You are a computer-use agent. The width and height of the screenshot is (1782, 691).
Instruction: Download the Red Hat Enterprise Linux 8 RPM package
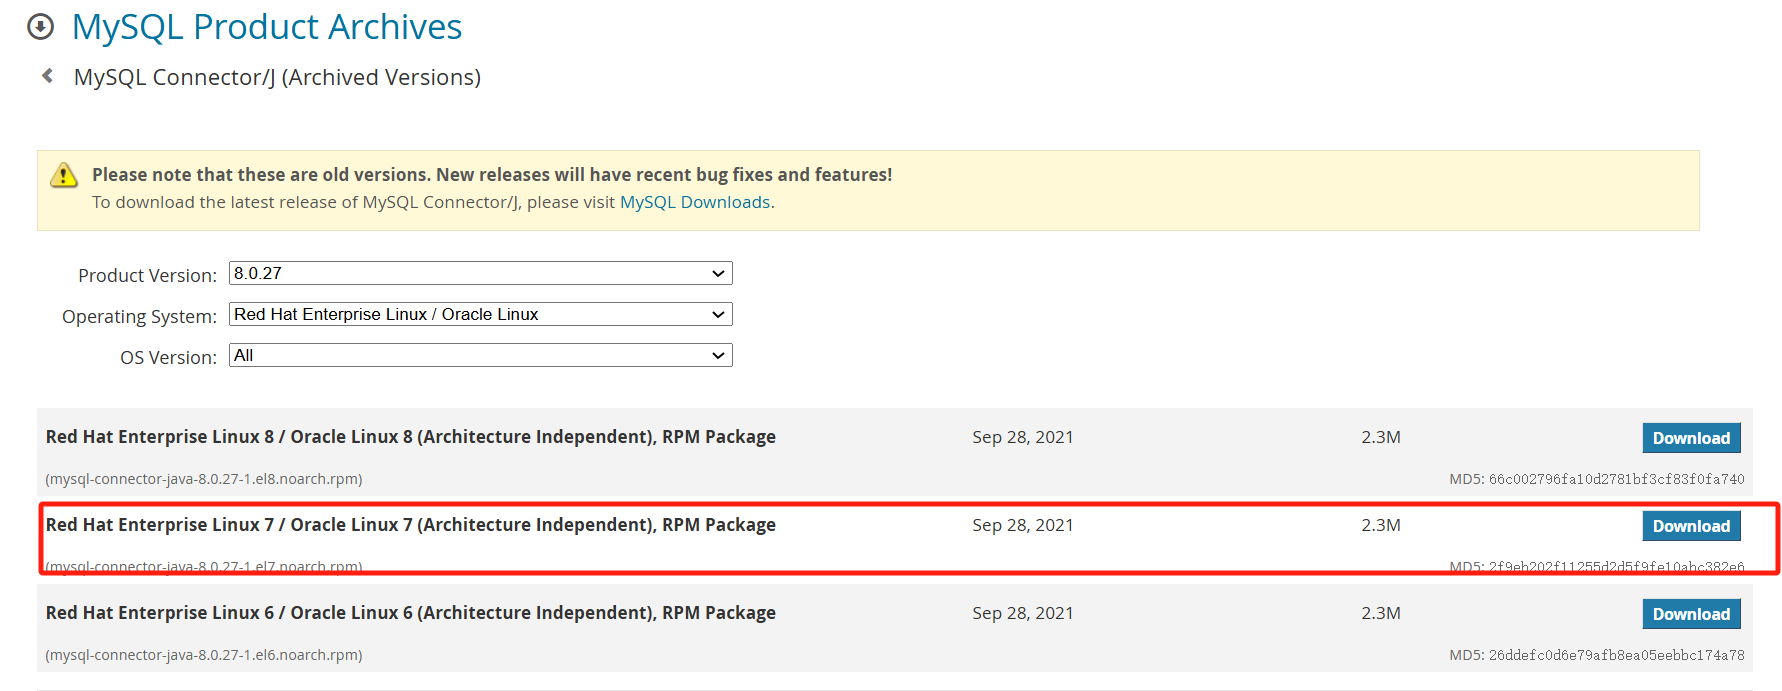[x=1691, y=438]
